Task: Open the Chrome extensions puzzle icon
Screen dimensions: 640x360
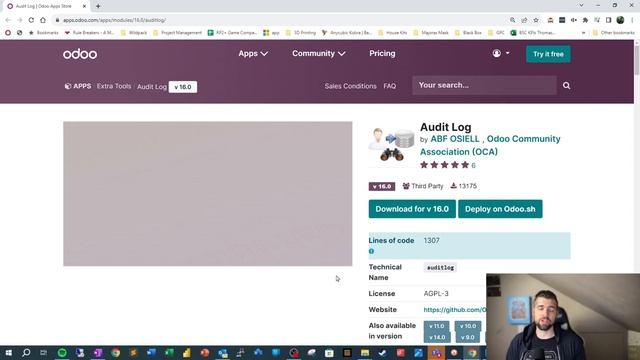Action: tap(585, 20)
